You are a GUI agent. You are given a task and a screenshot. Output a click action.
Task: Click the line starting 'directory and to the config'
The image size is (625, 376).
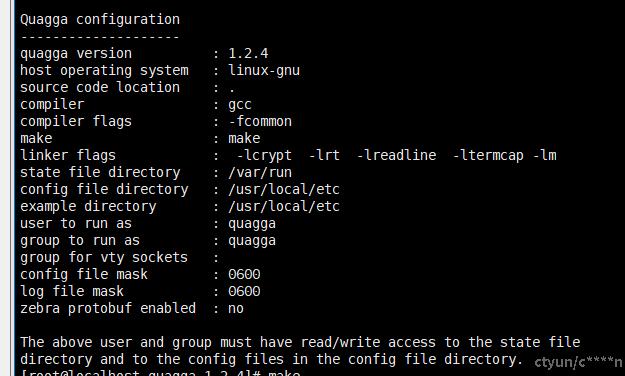271,360
